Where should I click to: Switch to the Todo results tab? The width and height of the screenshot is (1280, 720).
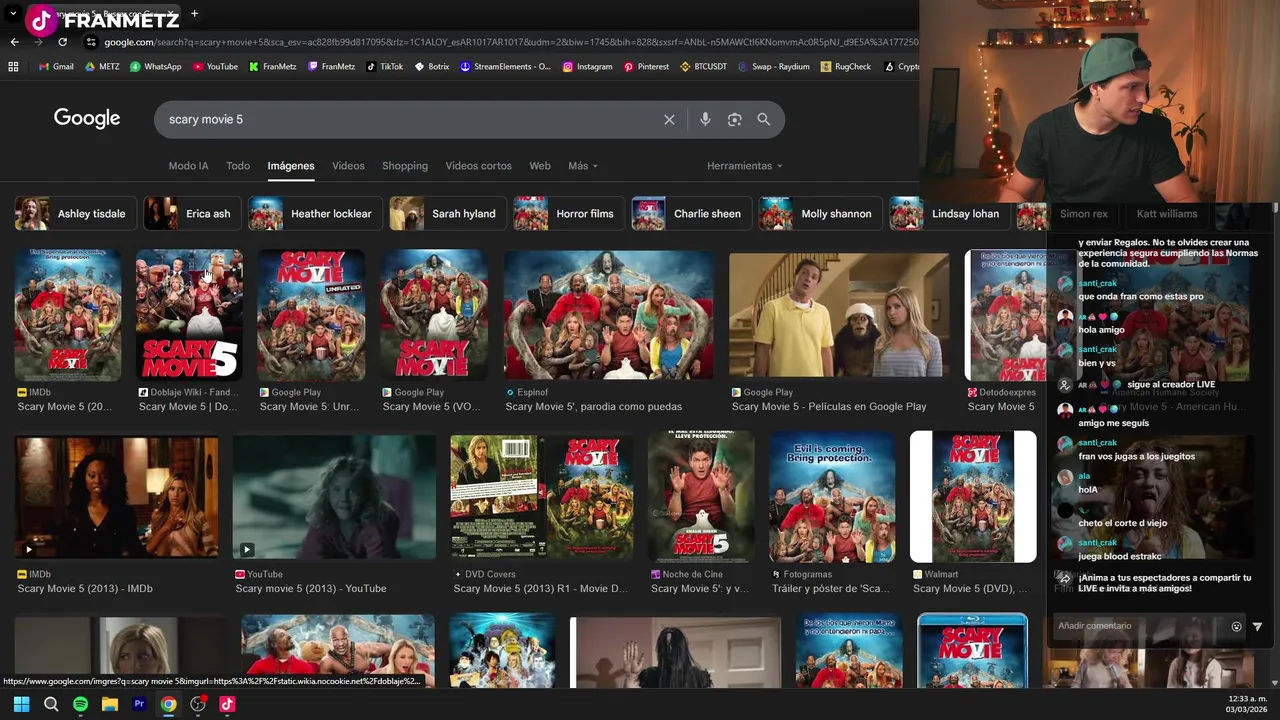coord(238,166)
